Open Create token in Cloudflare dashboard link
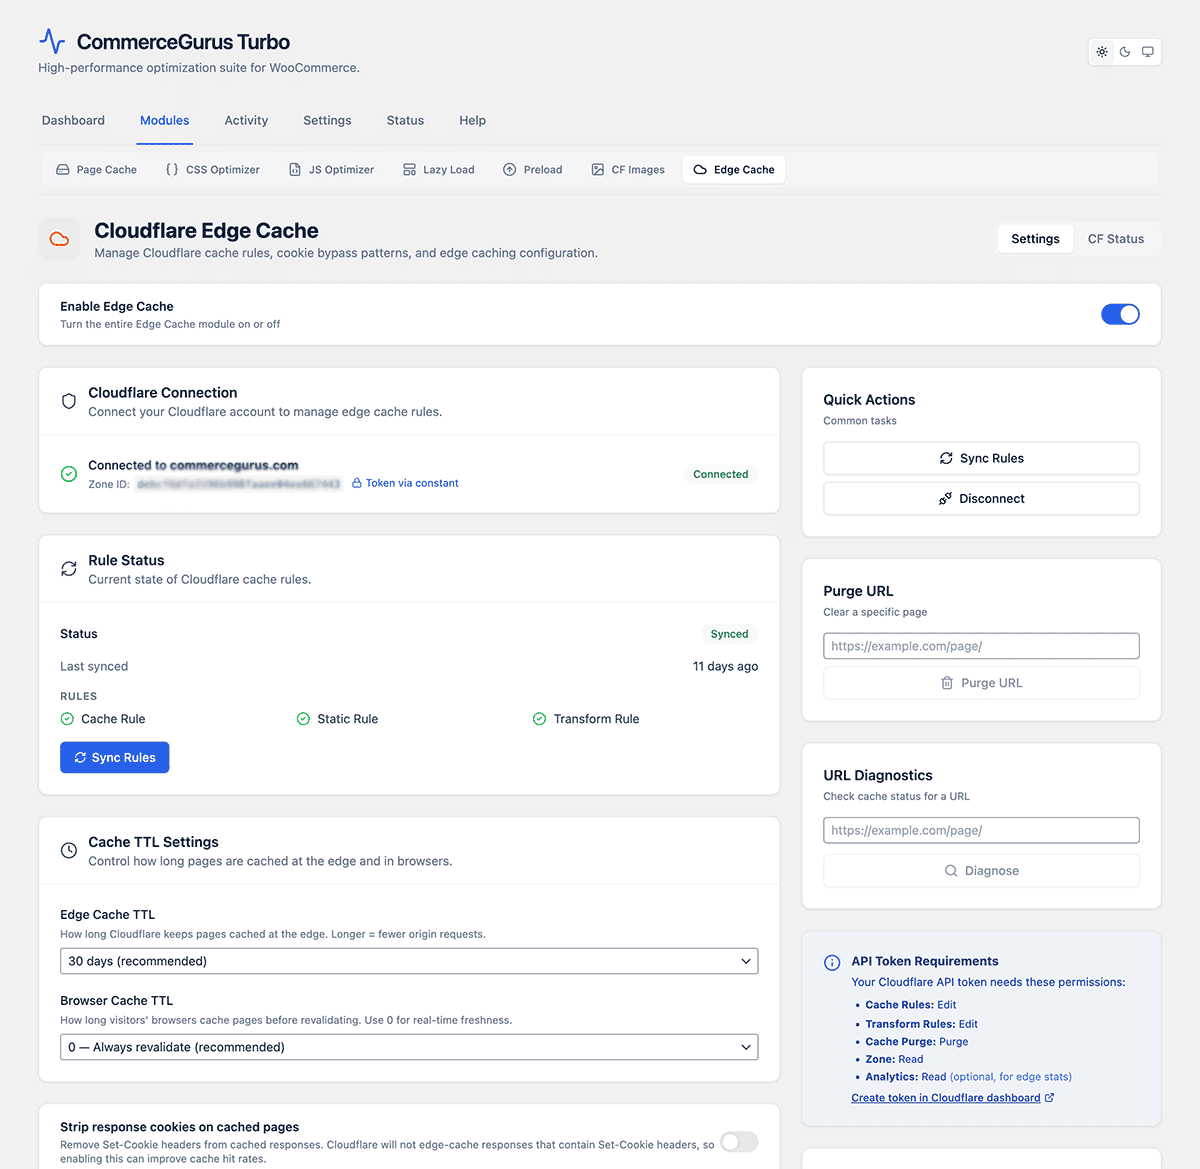 click(x=946, y=1098)
